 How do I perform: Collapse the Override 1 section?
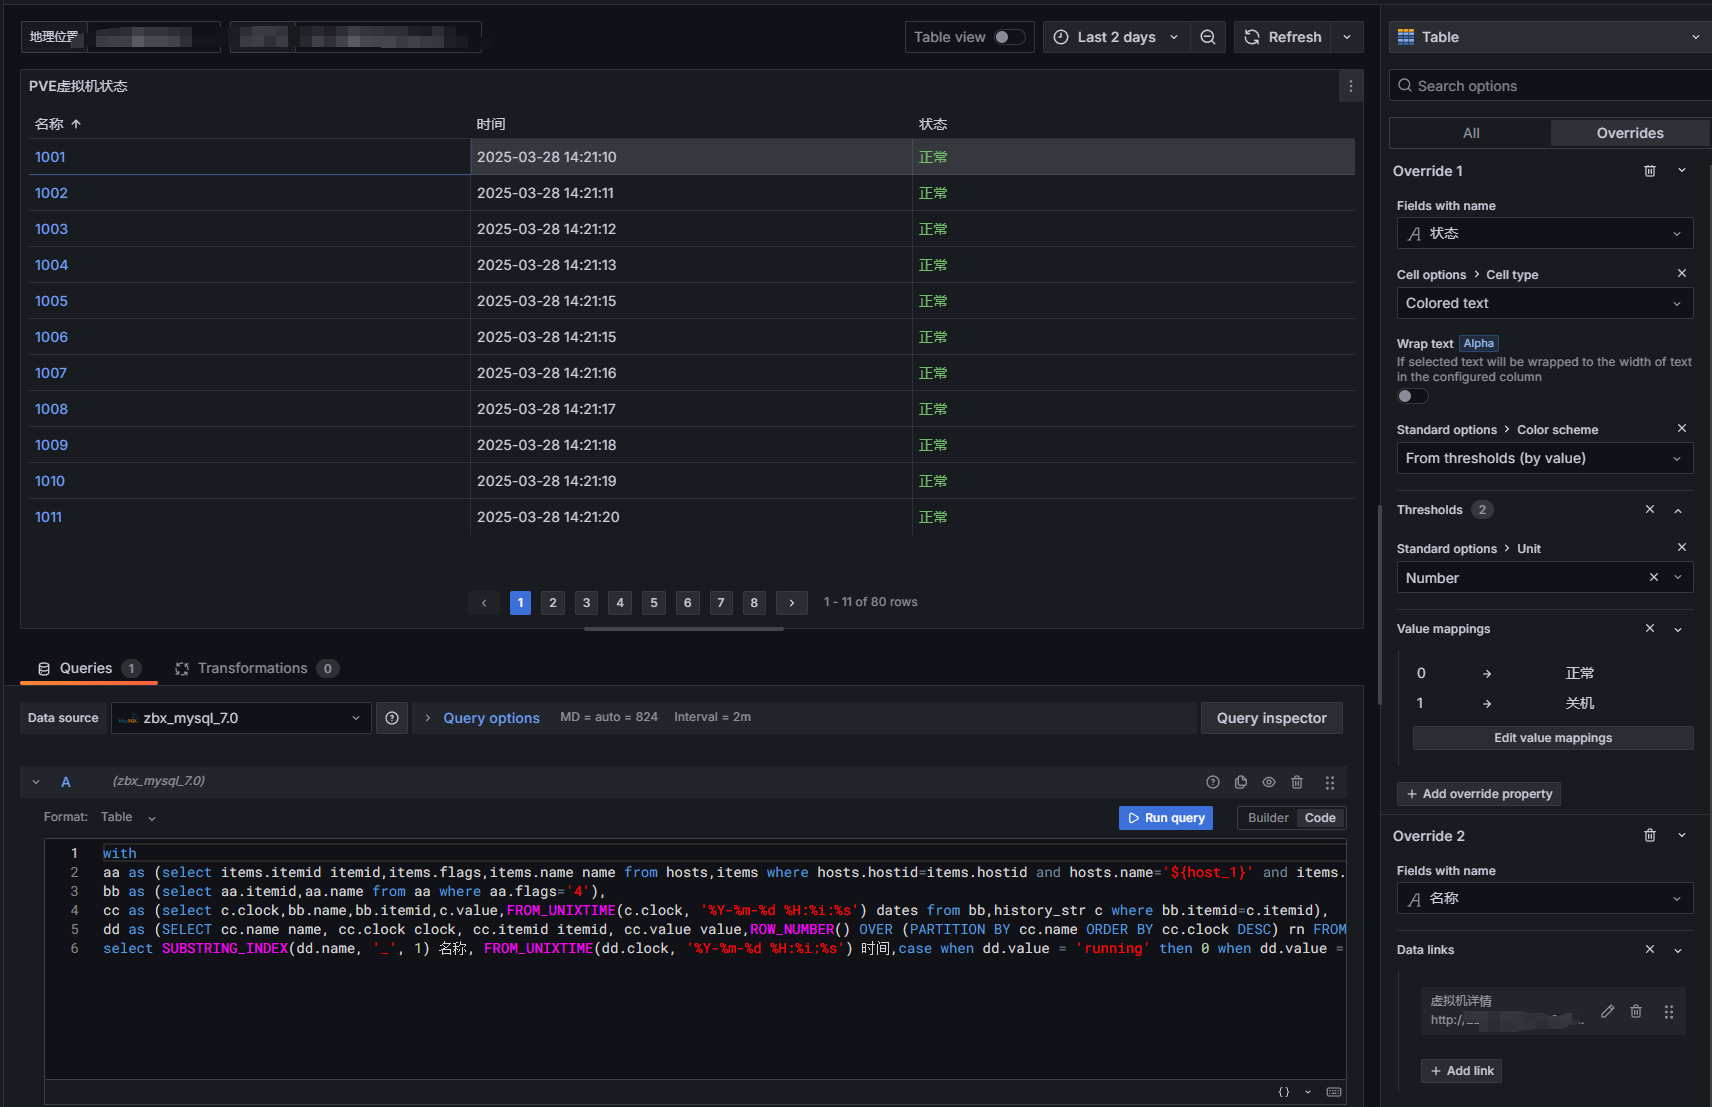pyautogui.click(x=1682, y=171)
